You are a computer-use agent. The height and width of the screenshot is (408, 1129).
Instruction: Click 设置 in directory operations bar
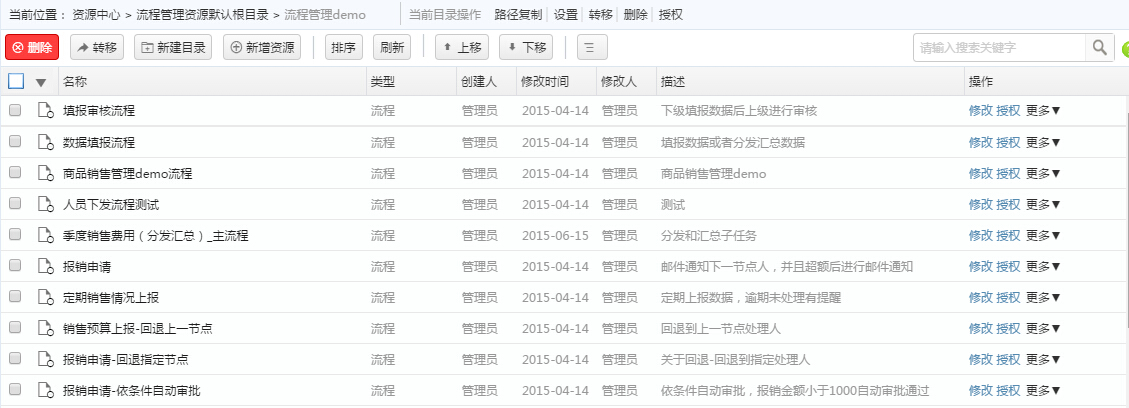[566, 15]
